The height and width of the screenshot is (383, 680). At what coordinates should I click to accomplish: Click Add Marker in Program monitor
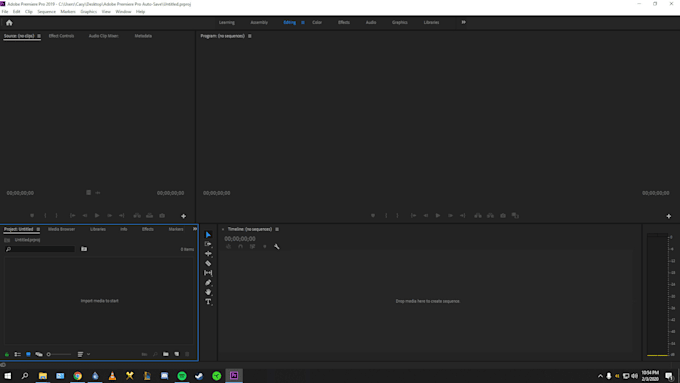(x=373, y=216)
